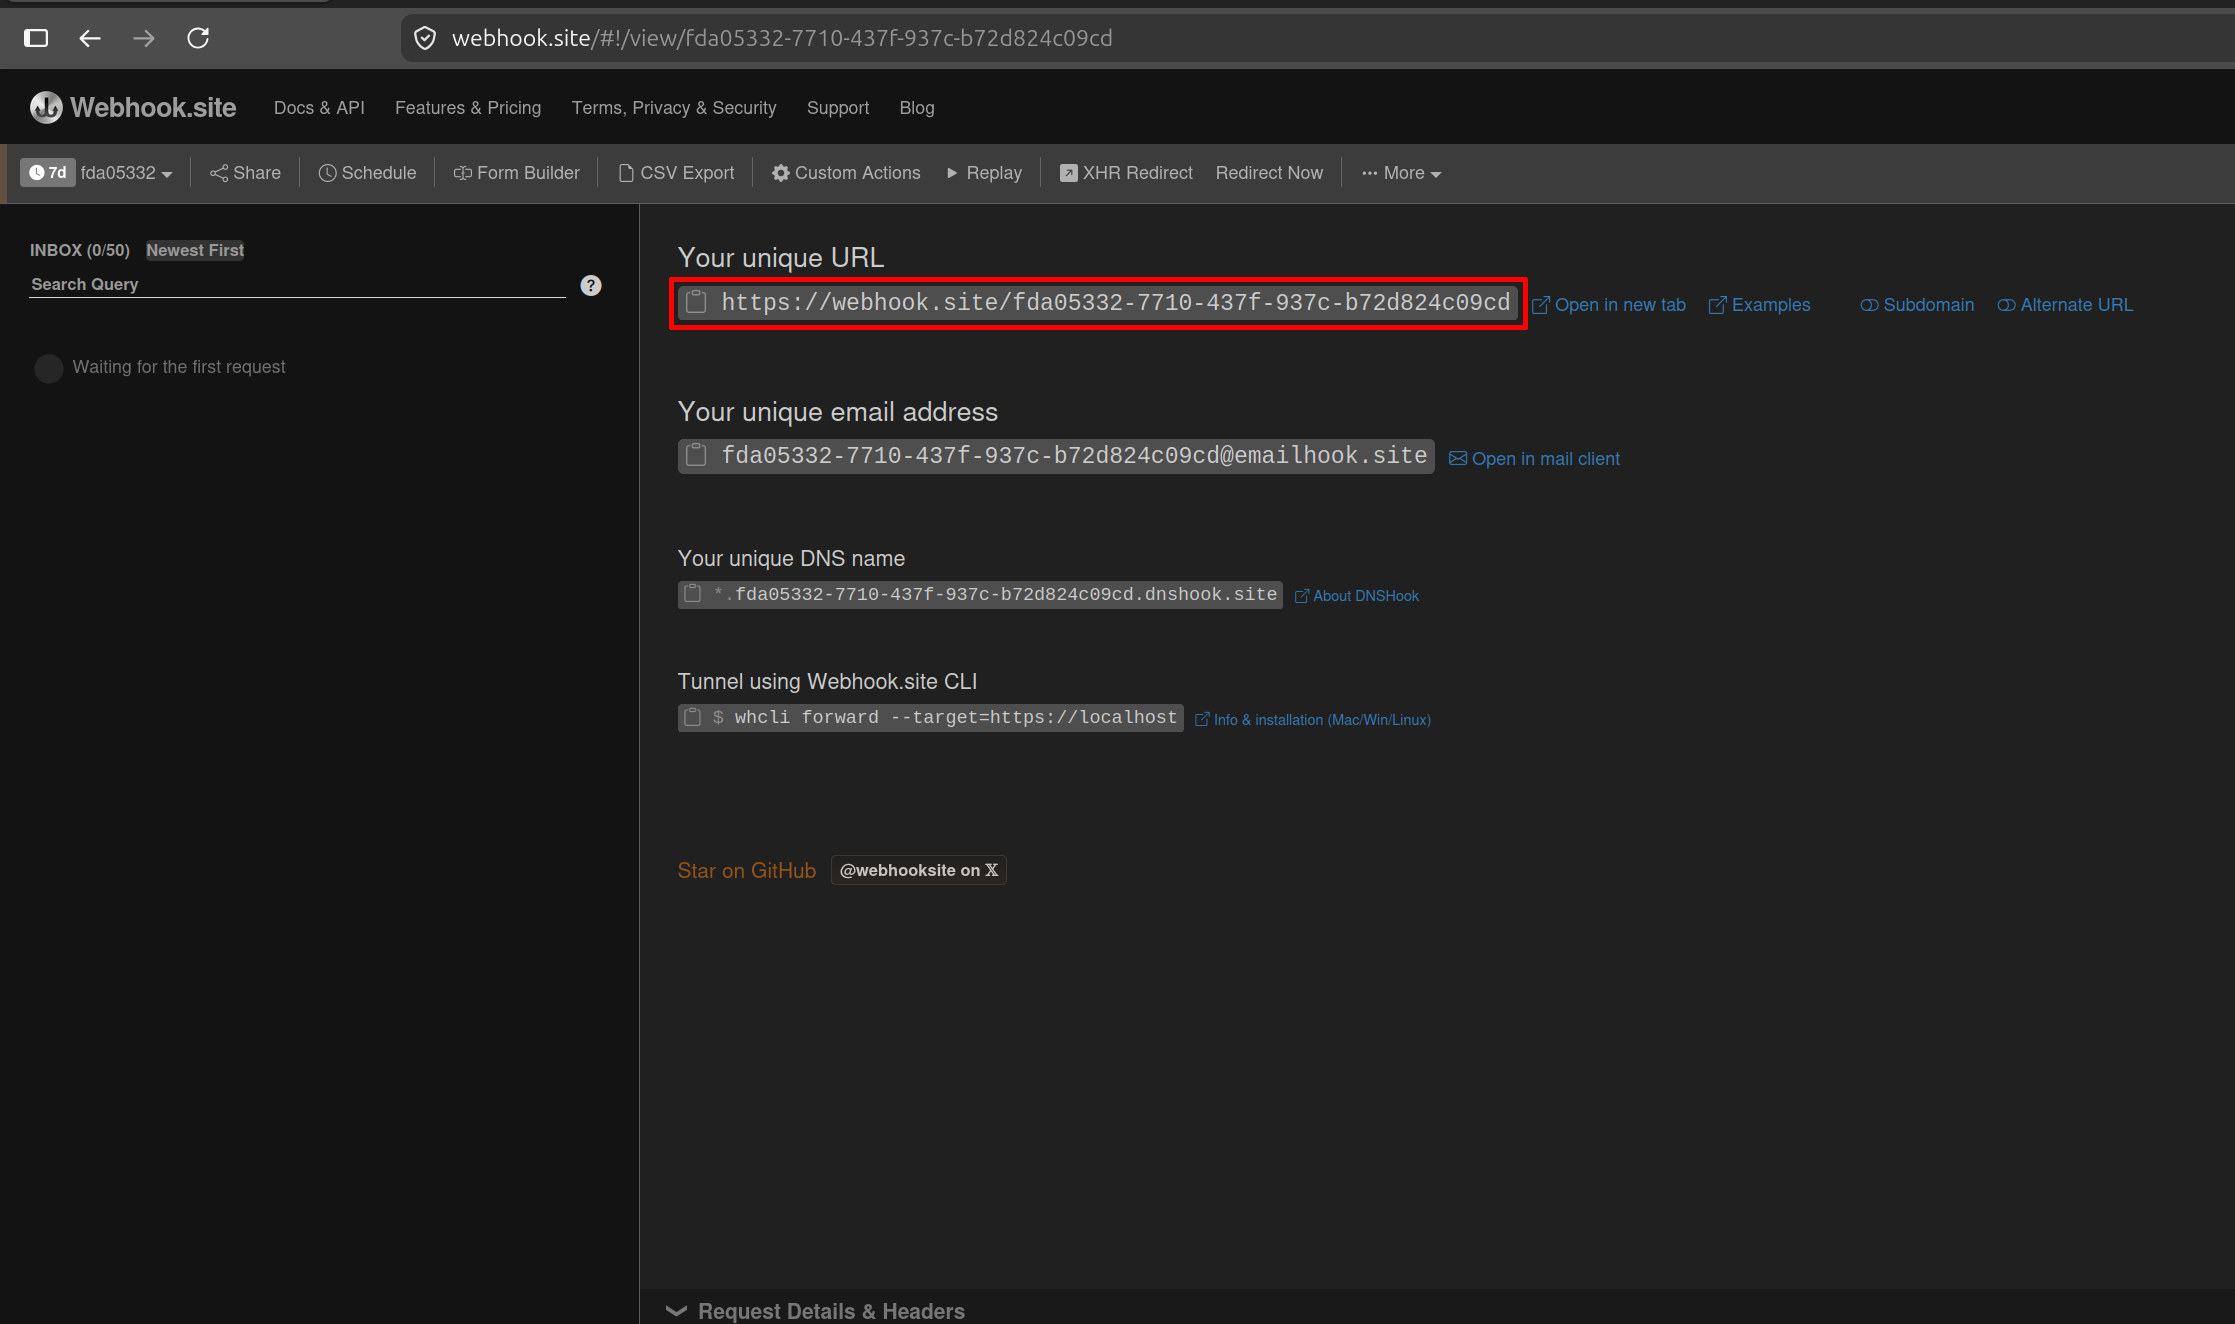Click Redirect Now
Viewport: 2235px width, 1324px height.
(x=1269, y=173)
